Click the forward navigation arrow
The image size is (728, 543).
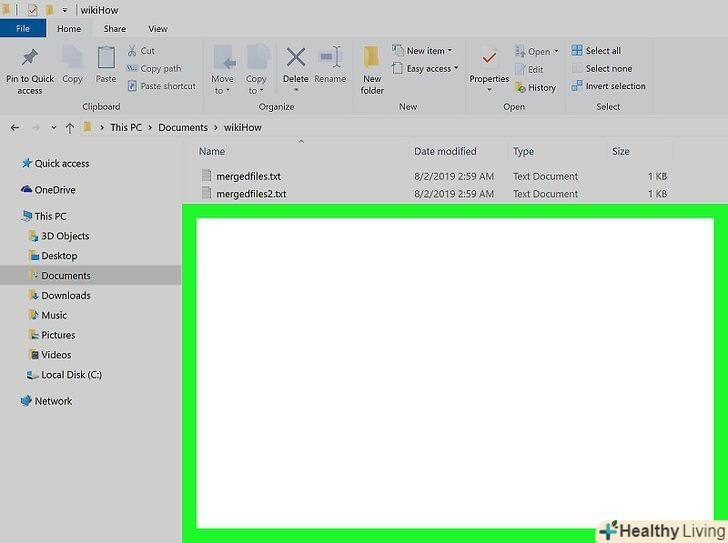pos(36,127)
